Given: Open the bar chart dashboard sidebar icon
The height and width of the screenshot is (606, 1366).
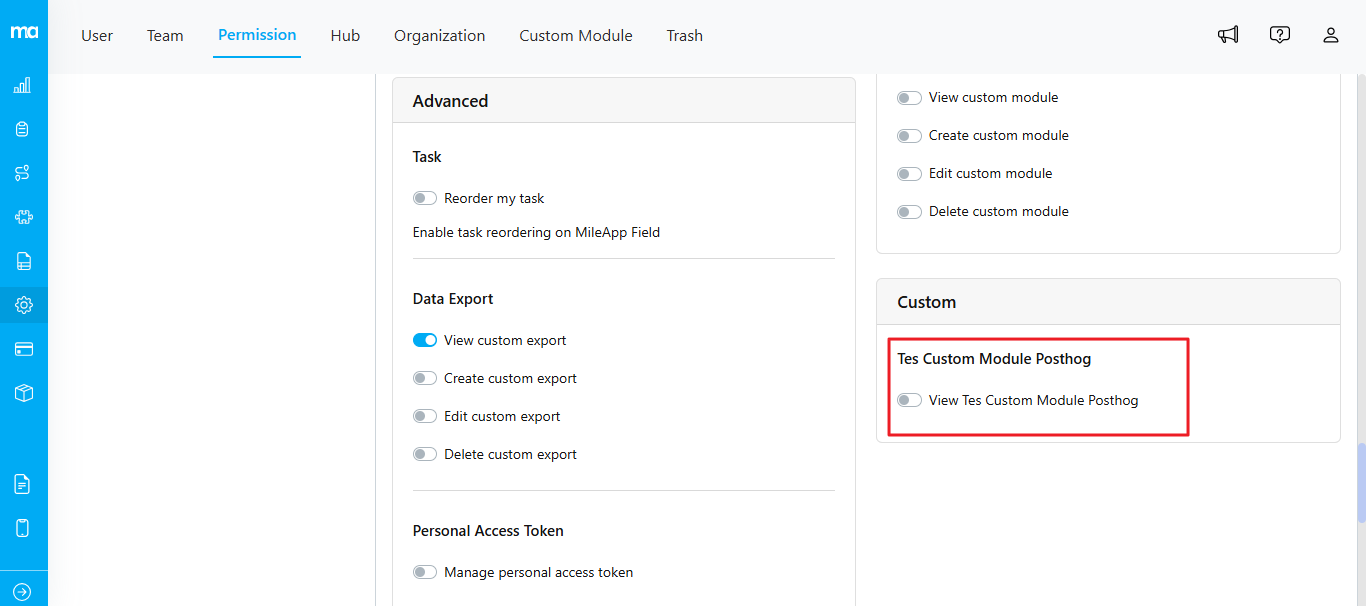Looking at the screenshot, I should pos(23,86).
